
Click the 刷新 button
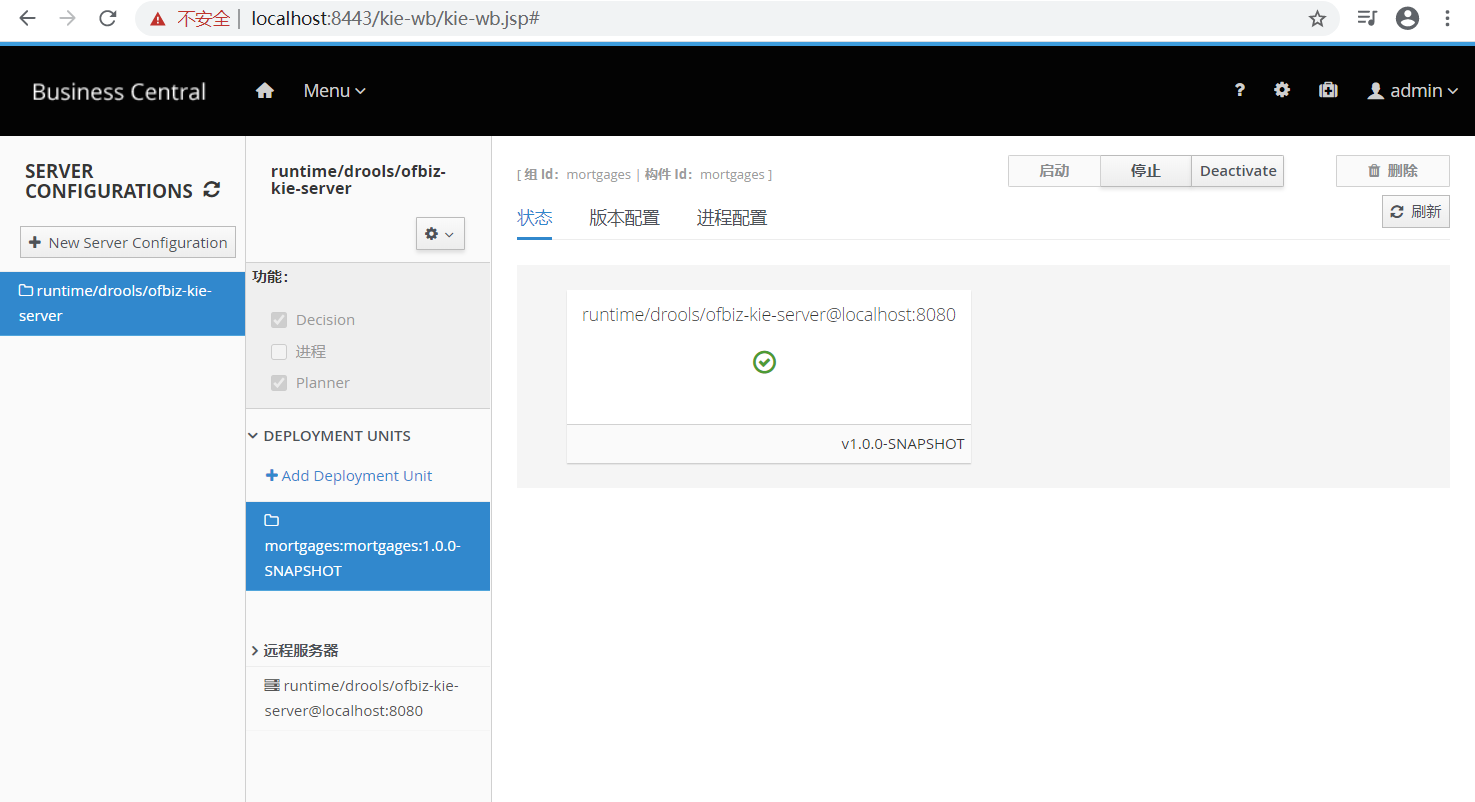1416,212
